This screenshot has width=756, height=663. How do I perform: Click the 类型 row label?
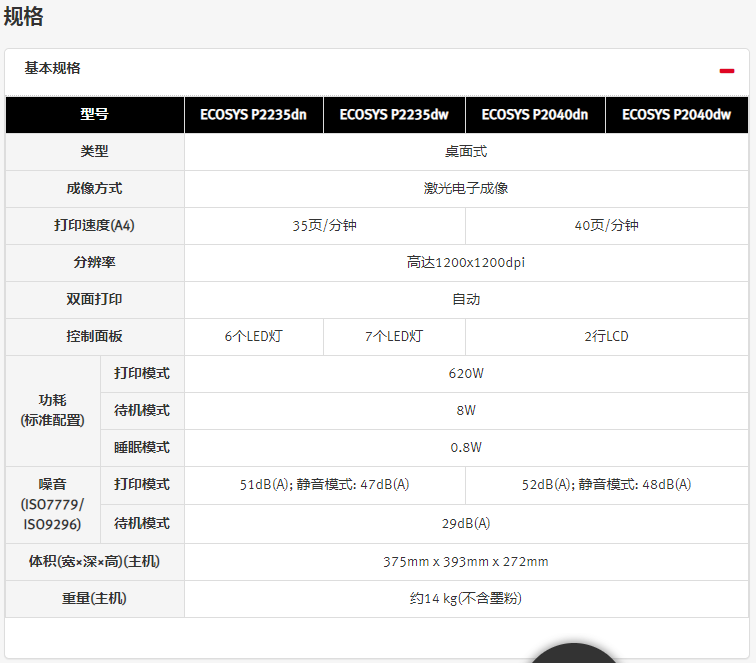[x=94, y=151]
